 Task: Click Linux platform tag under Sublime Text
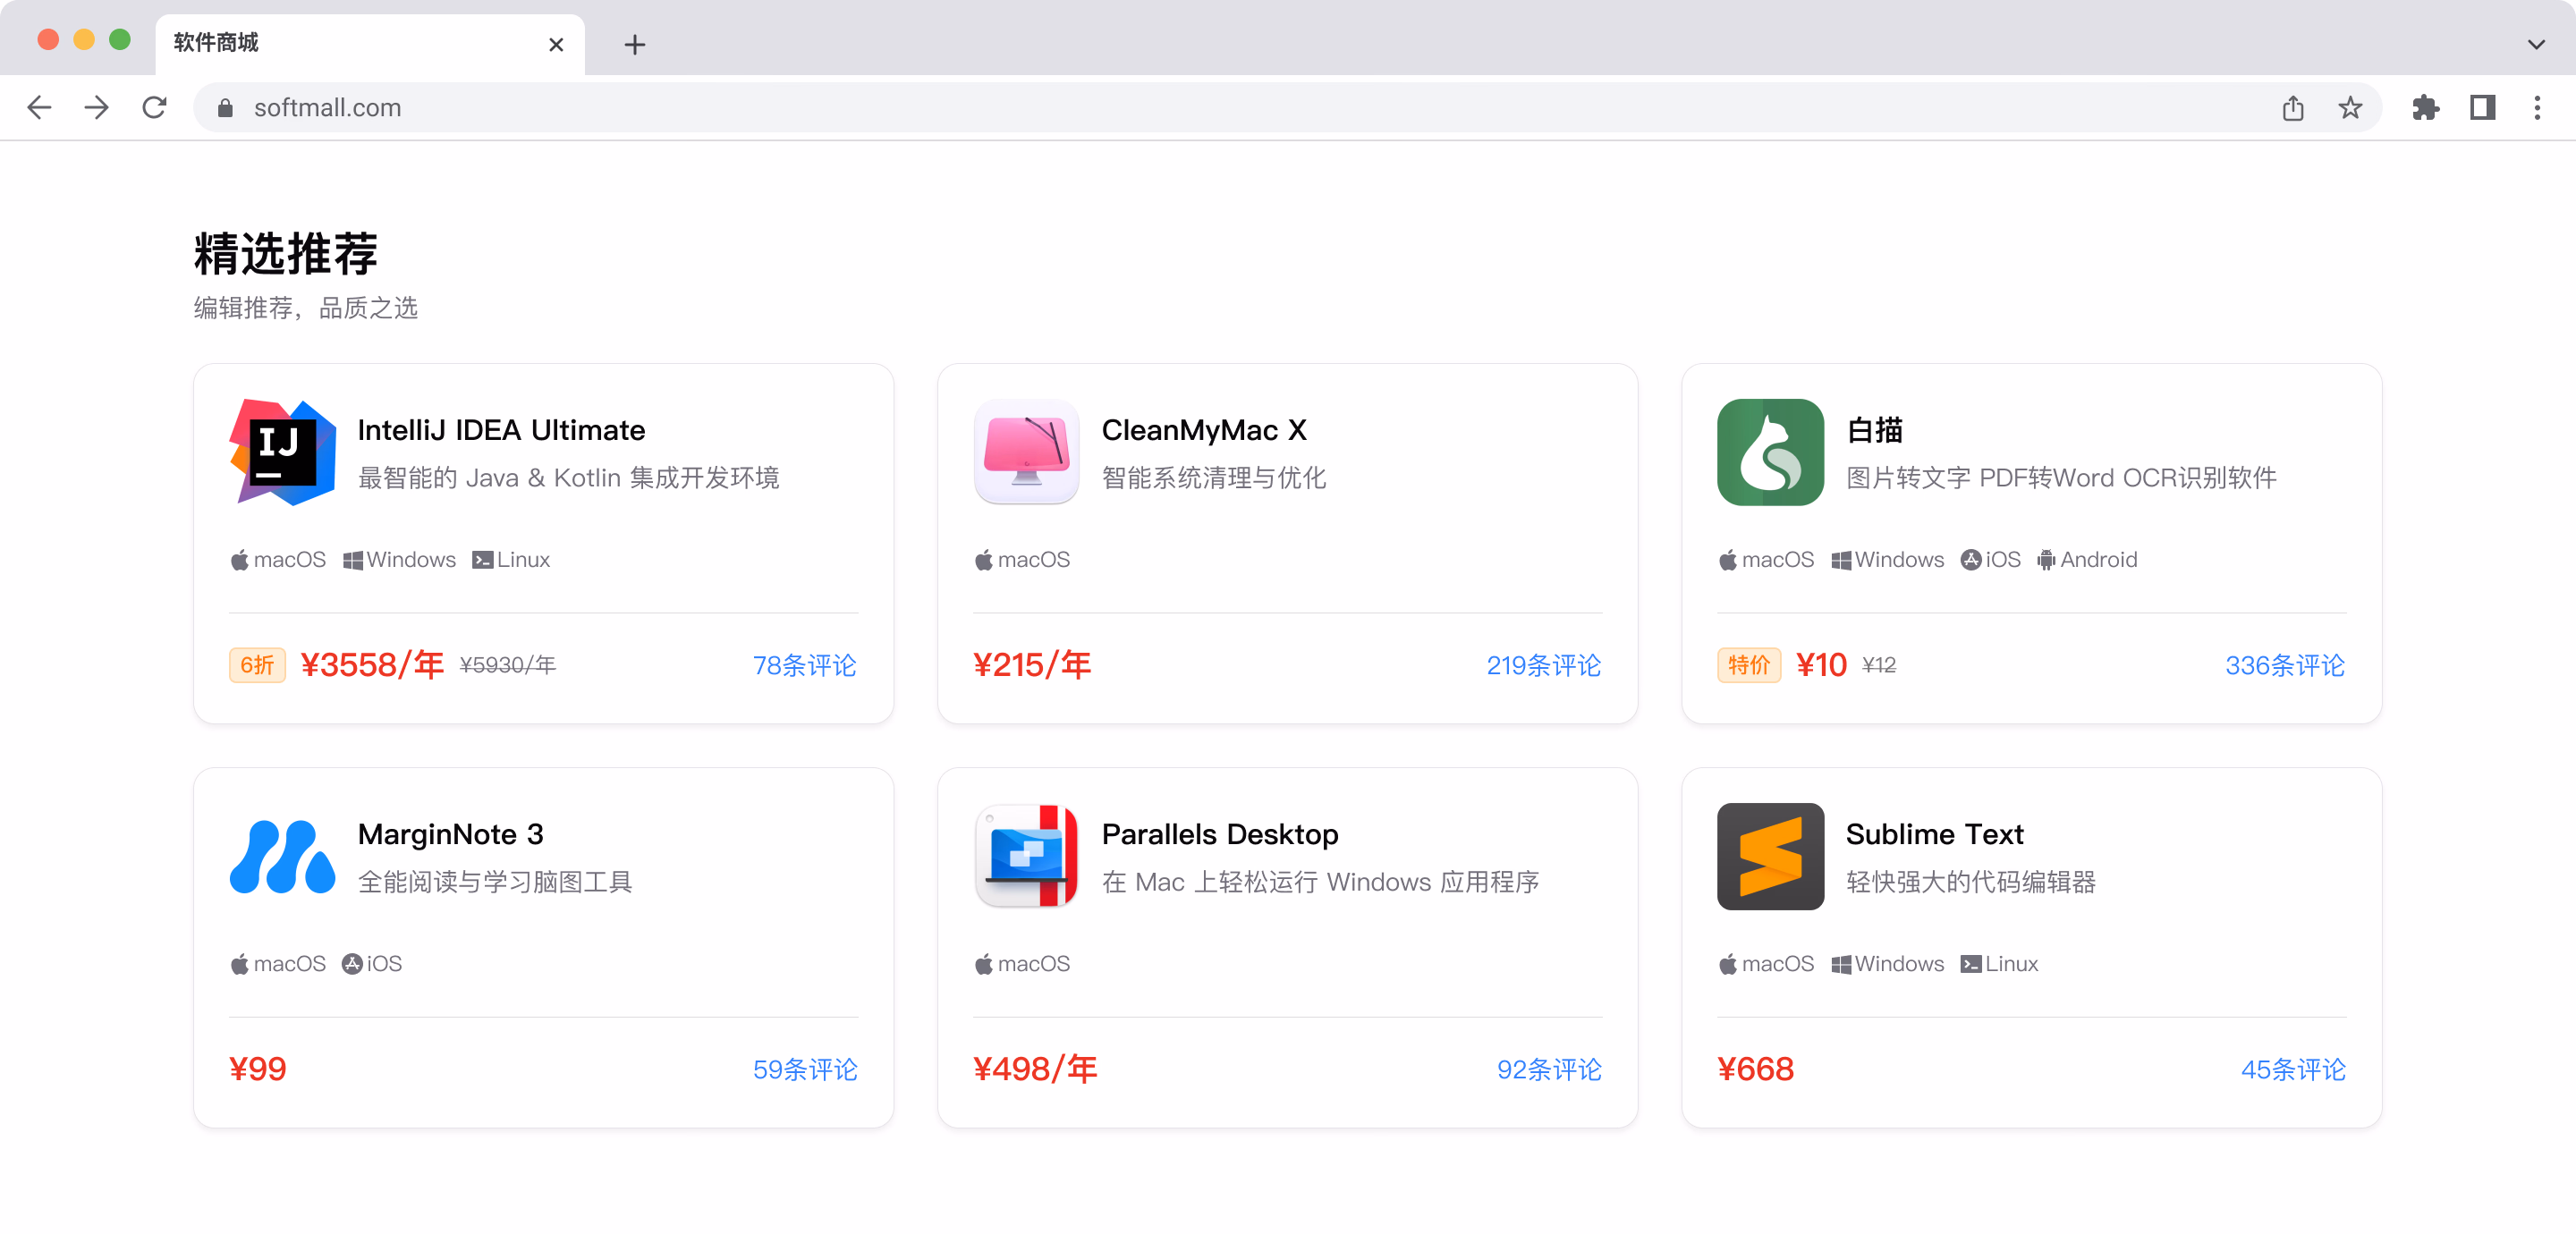tap(1999, 964)
